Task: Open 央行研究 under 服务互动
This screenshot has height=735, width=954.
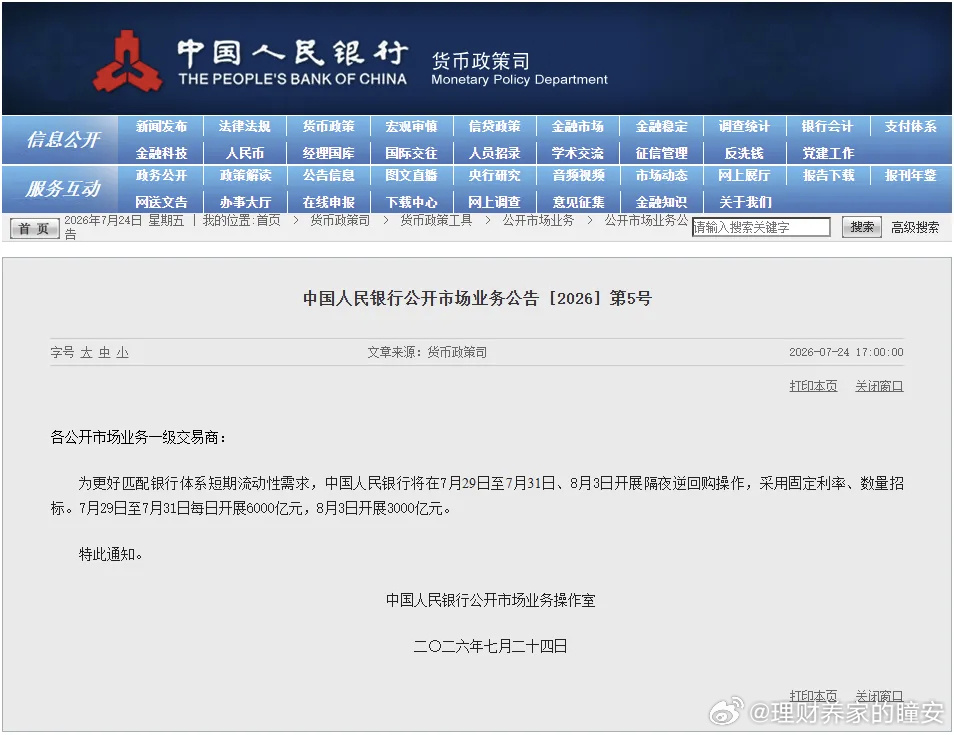Action: (495, 176)
